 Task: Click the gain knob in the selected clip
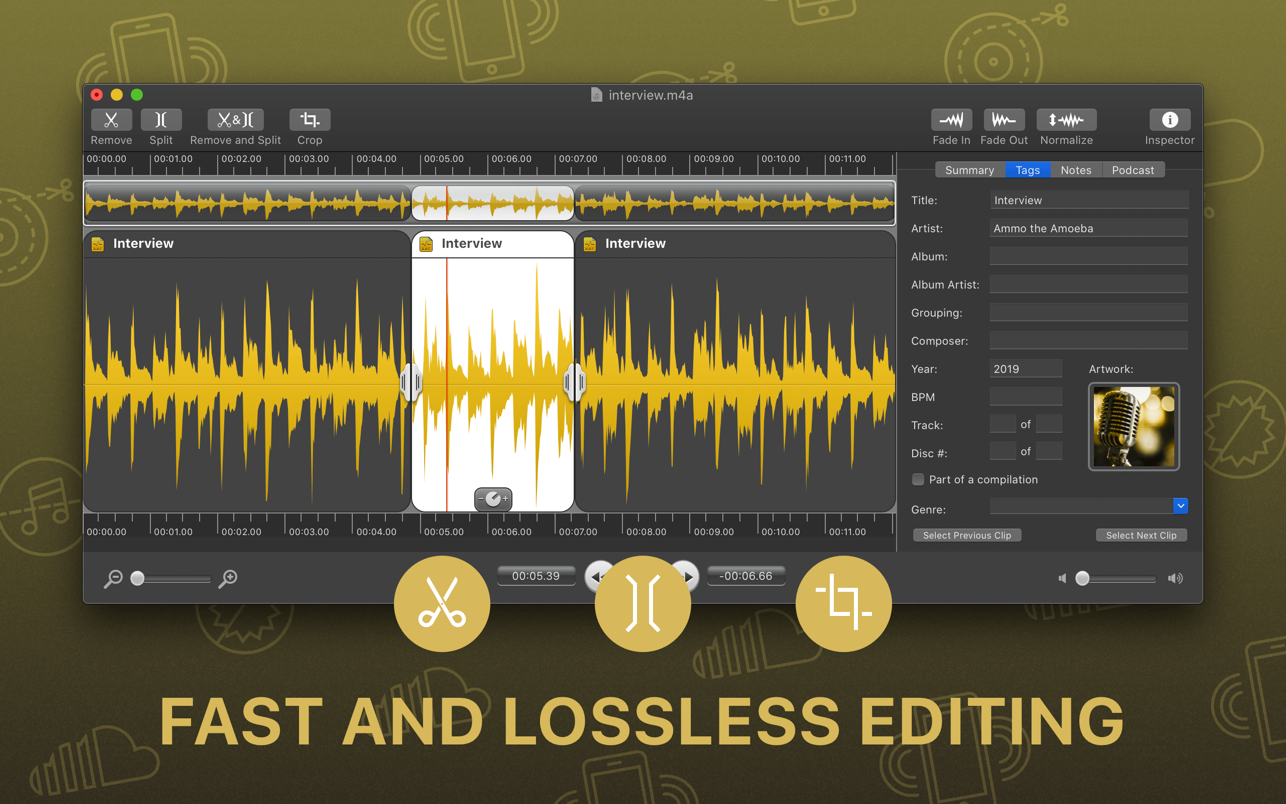pos(493,498)
